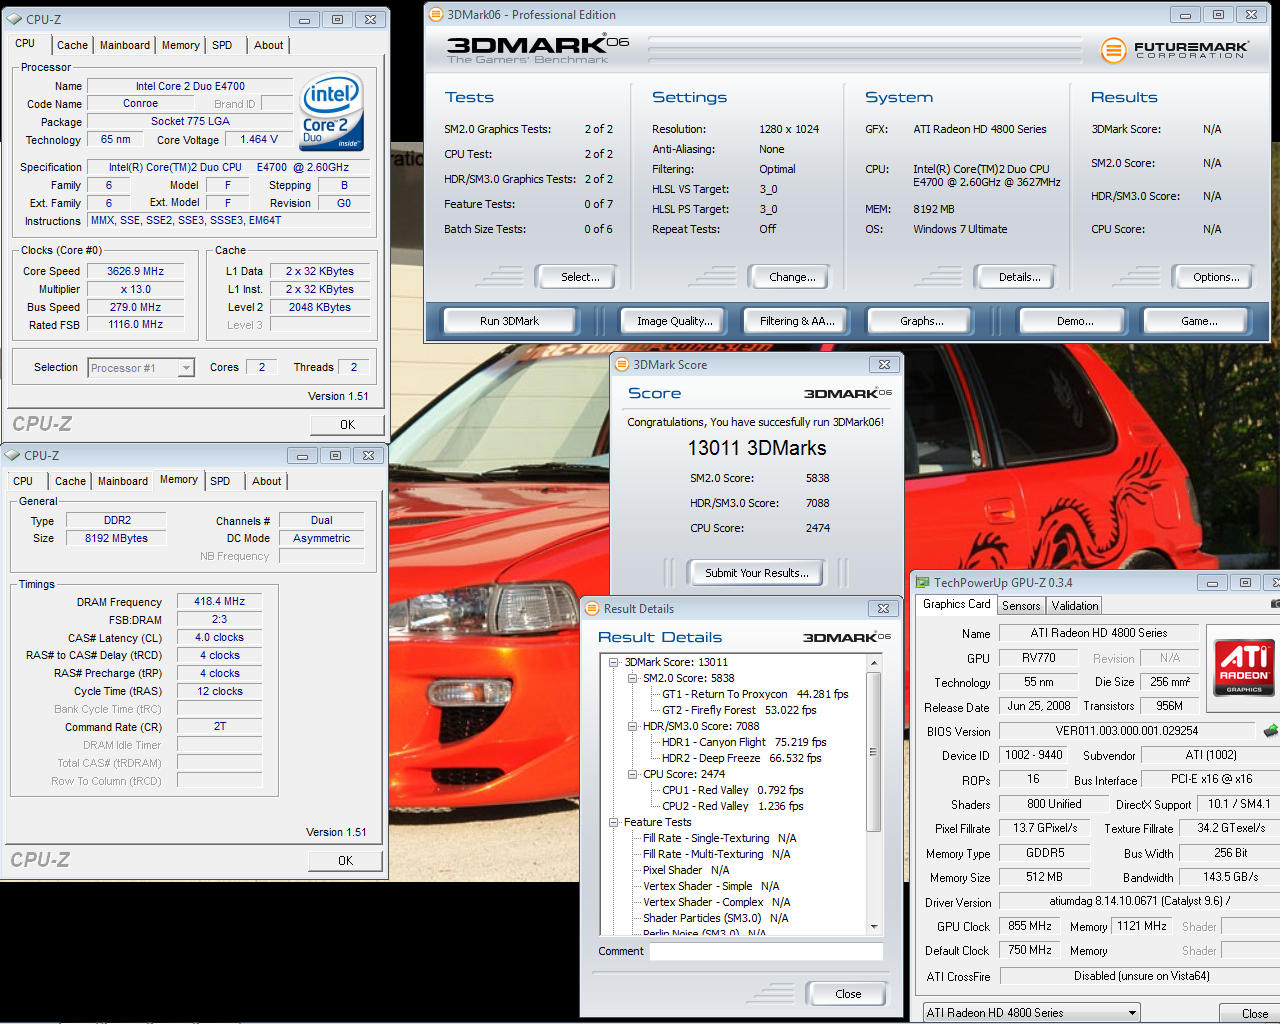Viewport: 1280px width, 1024px height.
Task: Click the ATI Radeon Graphics logo in GPU-Z
Action: coord(1245,668)
